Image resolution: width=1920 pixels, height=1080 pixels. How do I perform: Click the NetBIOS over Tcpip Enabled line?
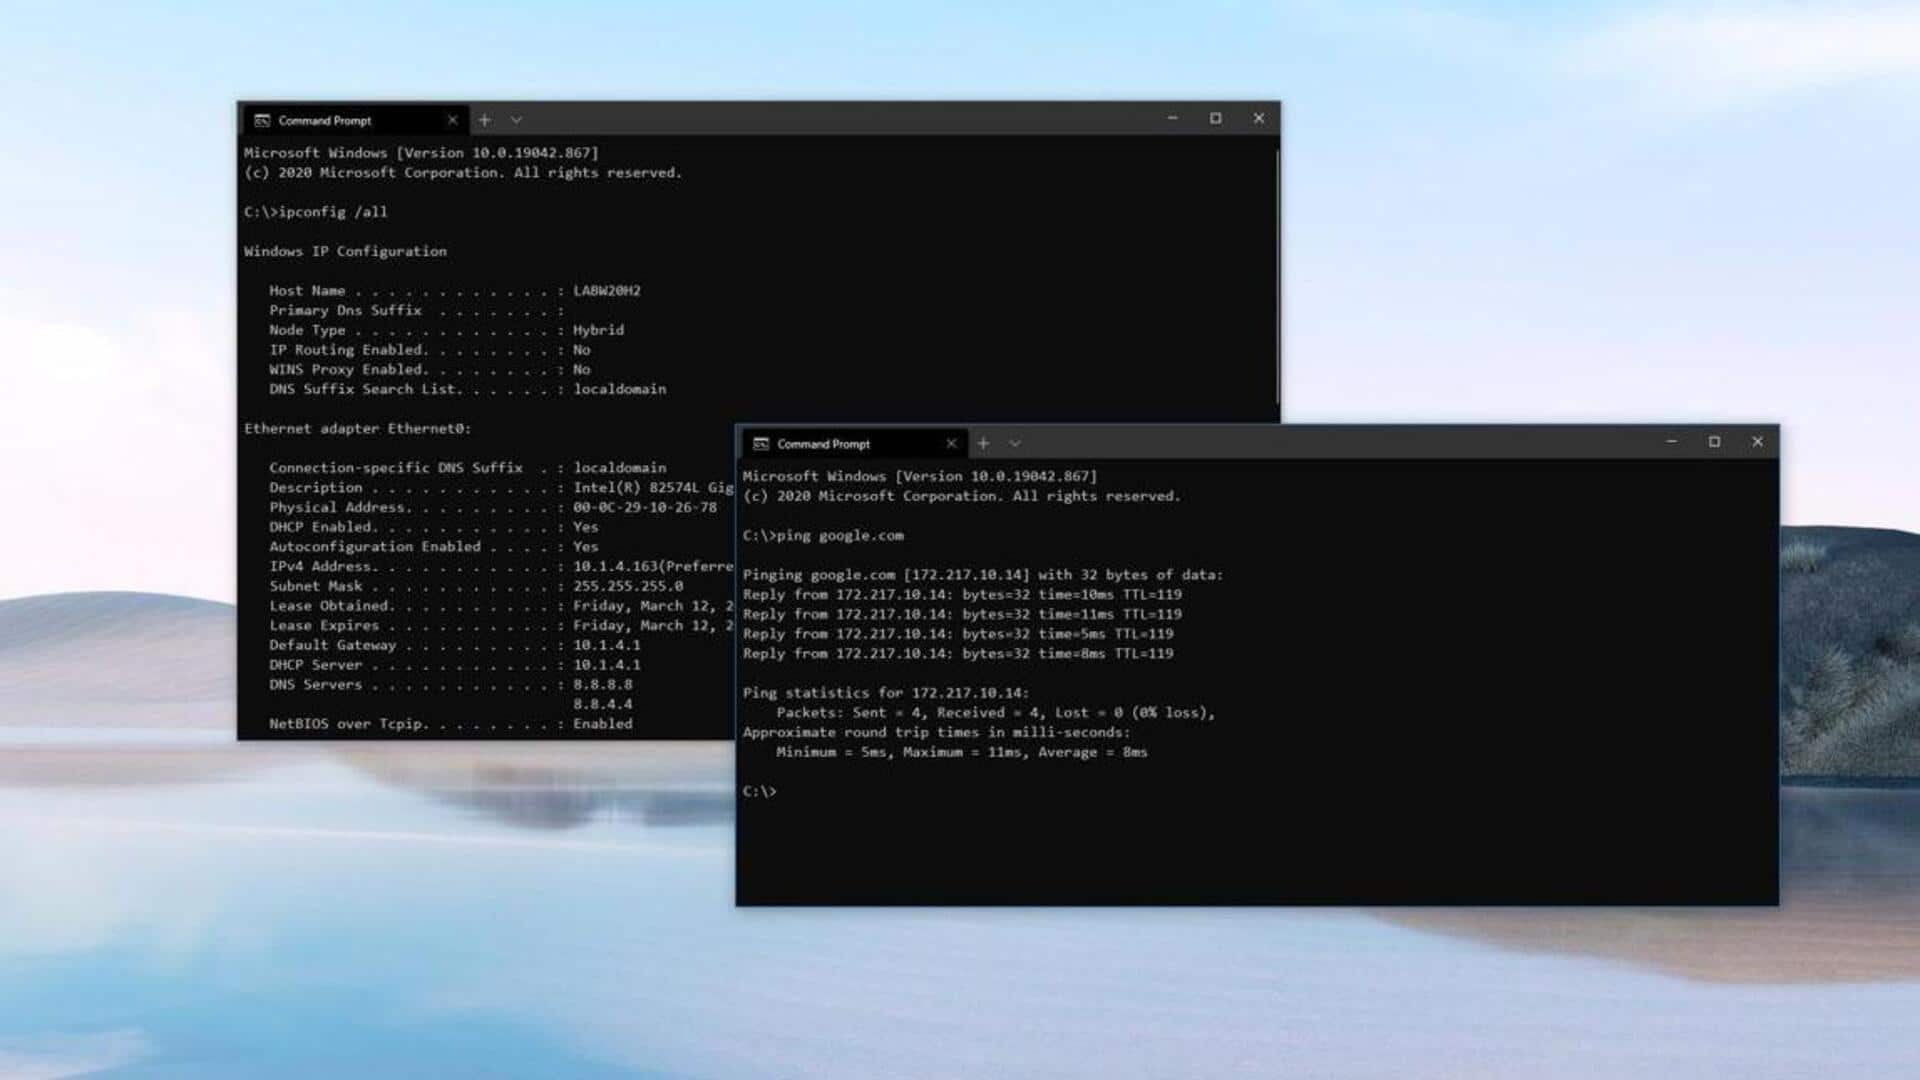(450, 724)
